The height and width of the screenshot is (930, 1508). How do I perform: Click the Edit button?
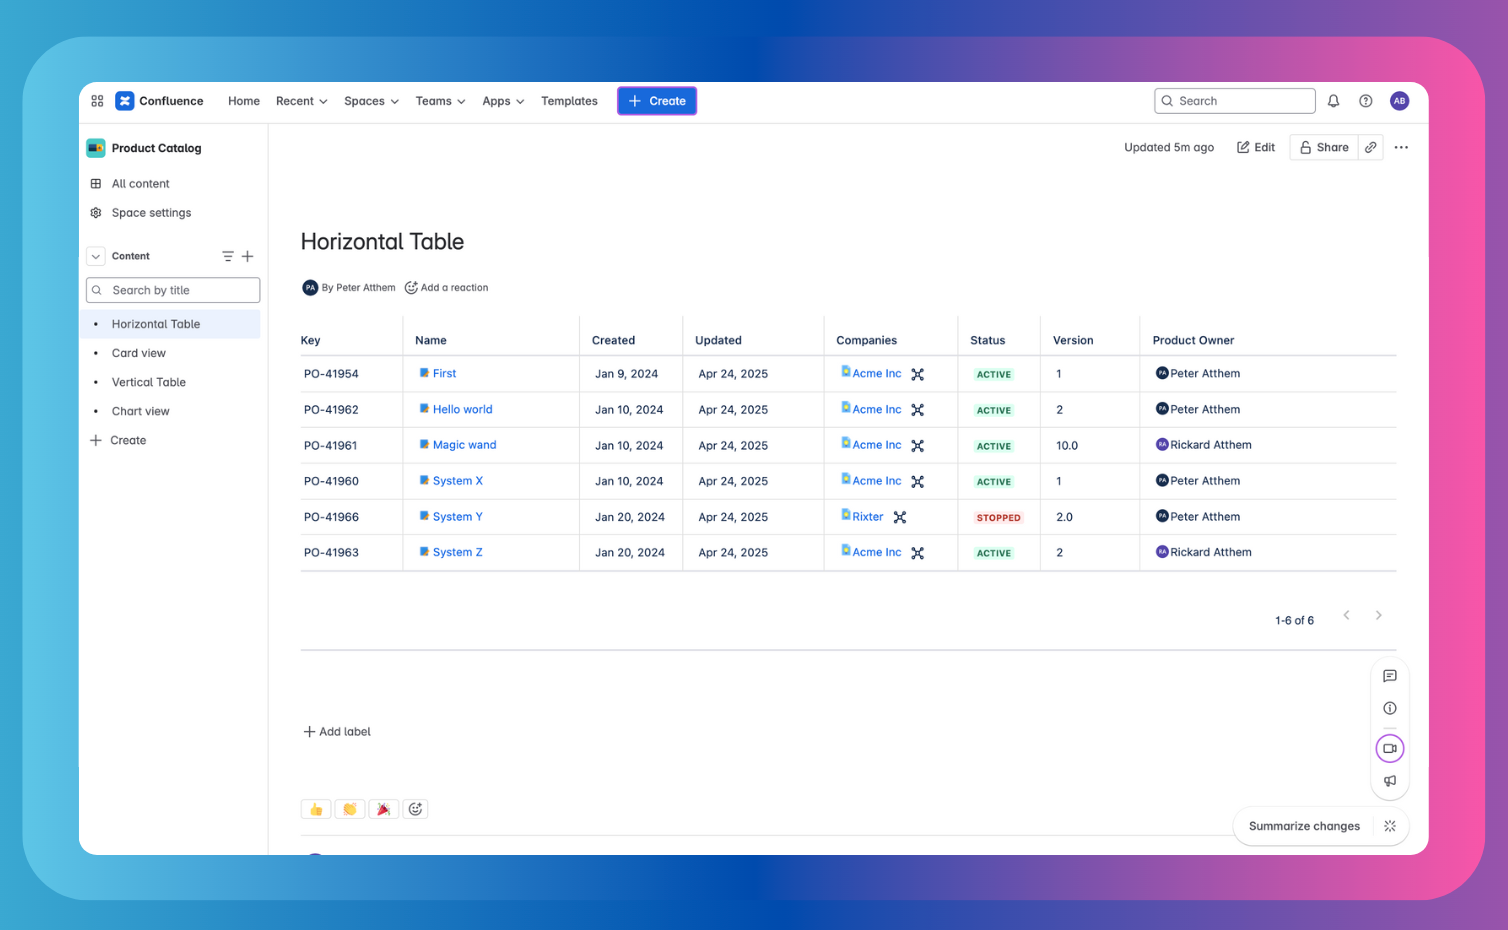coord(1256,147)
